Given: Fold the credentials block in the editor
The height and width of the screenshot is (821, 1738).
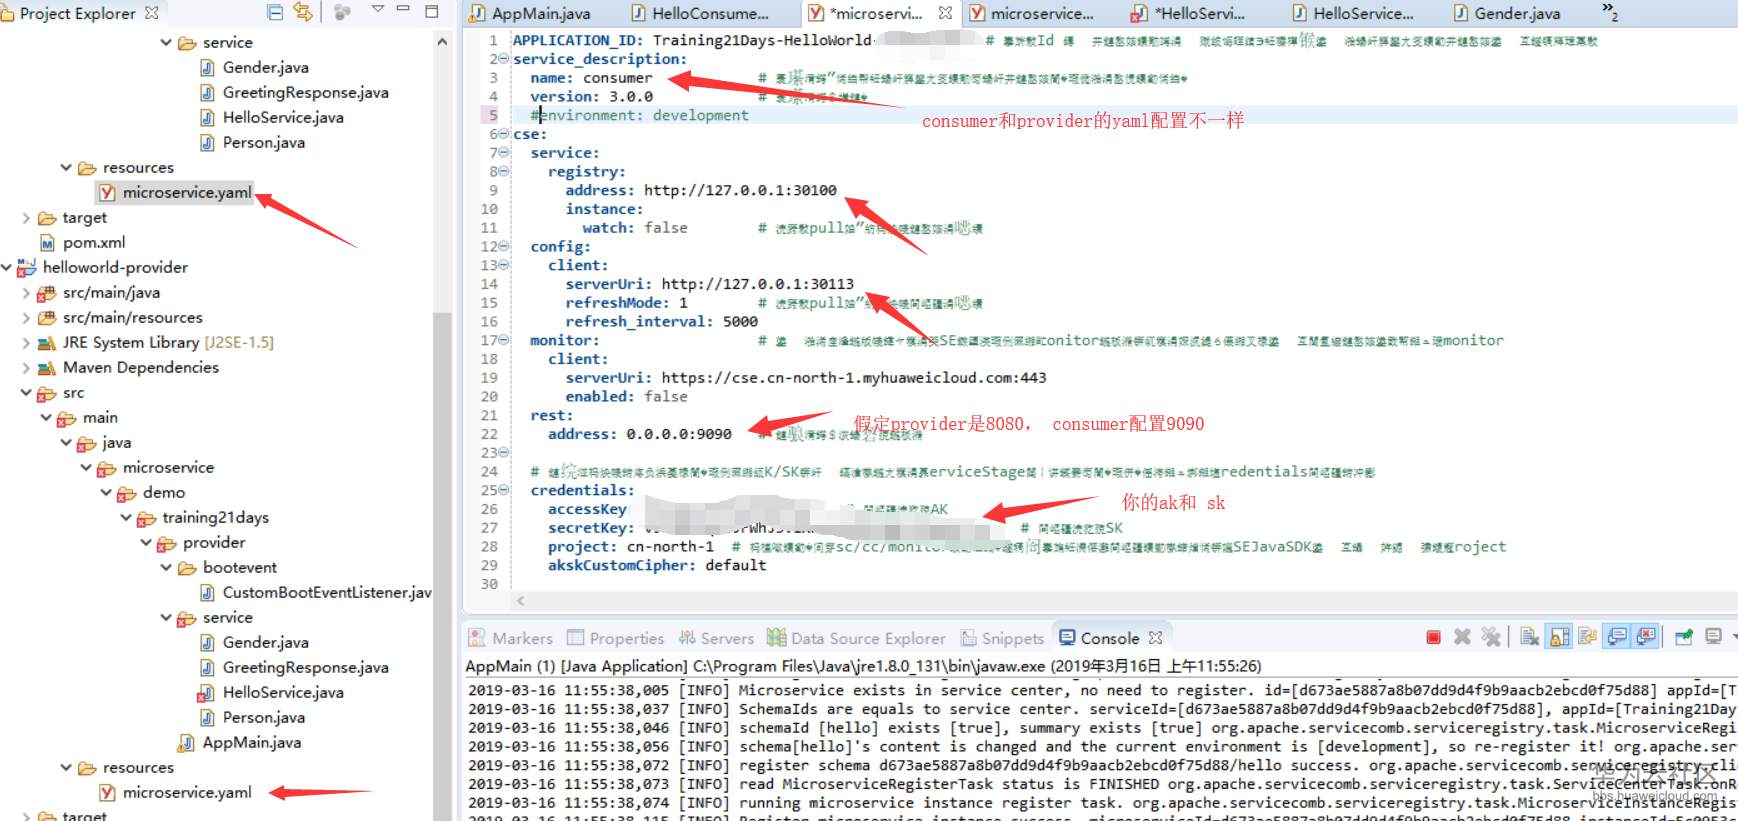Looking at the screenshot, I should [x=503, y=490].
